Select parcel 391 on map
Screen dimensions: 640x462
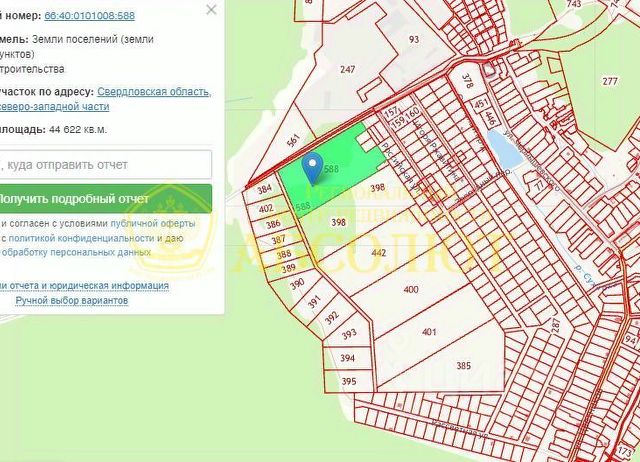(313, 302)
